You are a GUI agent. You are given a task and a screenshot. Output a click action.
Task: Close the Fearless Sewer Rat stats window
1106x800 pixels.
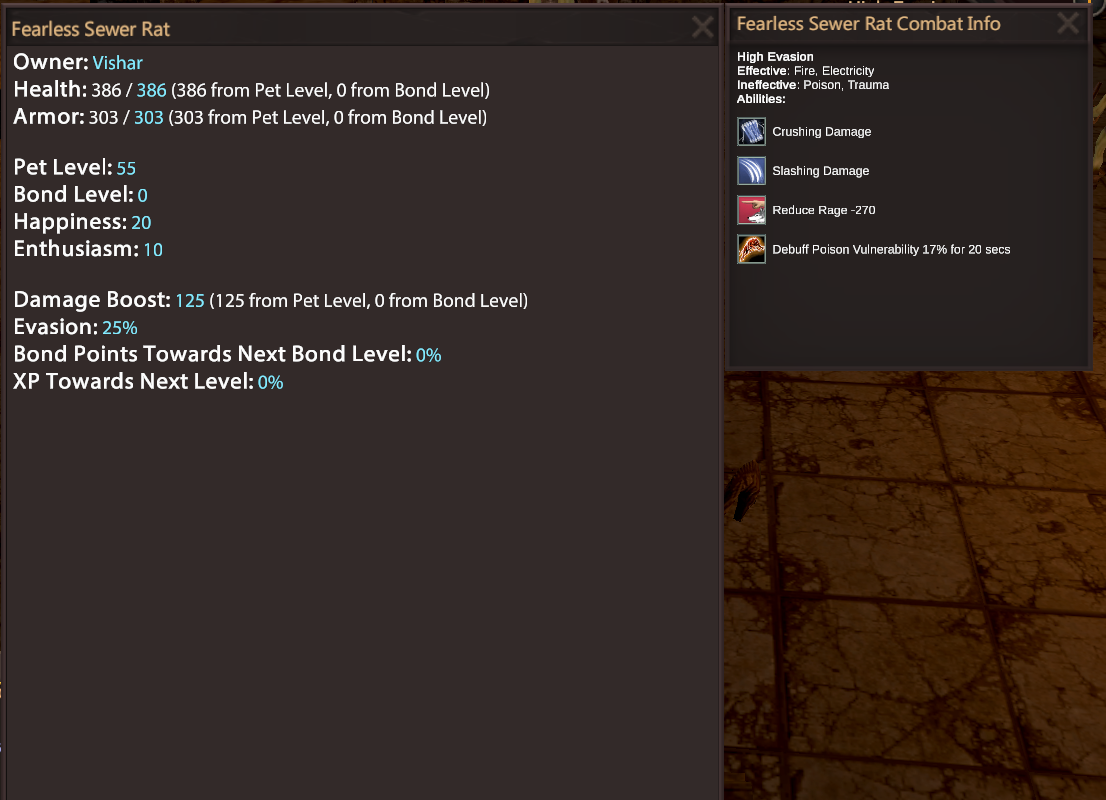tap(702, 28)
